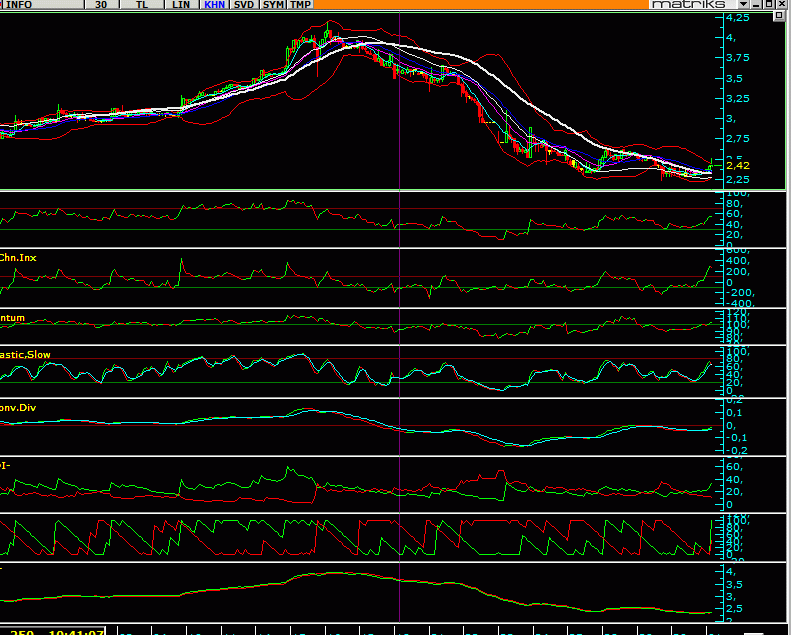Click the 2,75 value on the price axis
This screenshot has height=635, width=791.
click(x=738, y=139)
